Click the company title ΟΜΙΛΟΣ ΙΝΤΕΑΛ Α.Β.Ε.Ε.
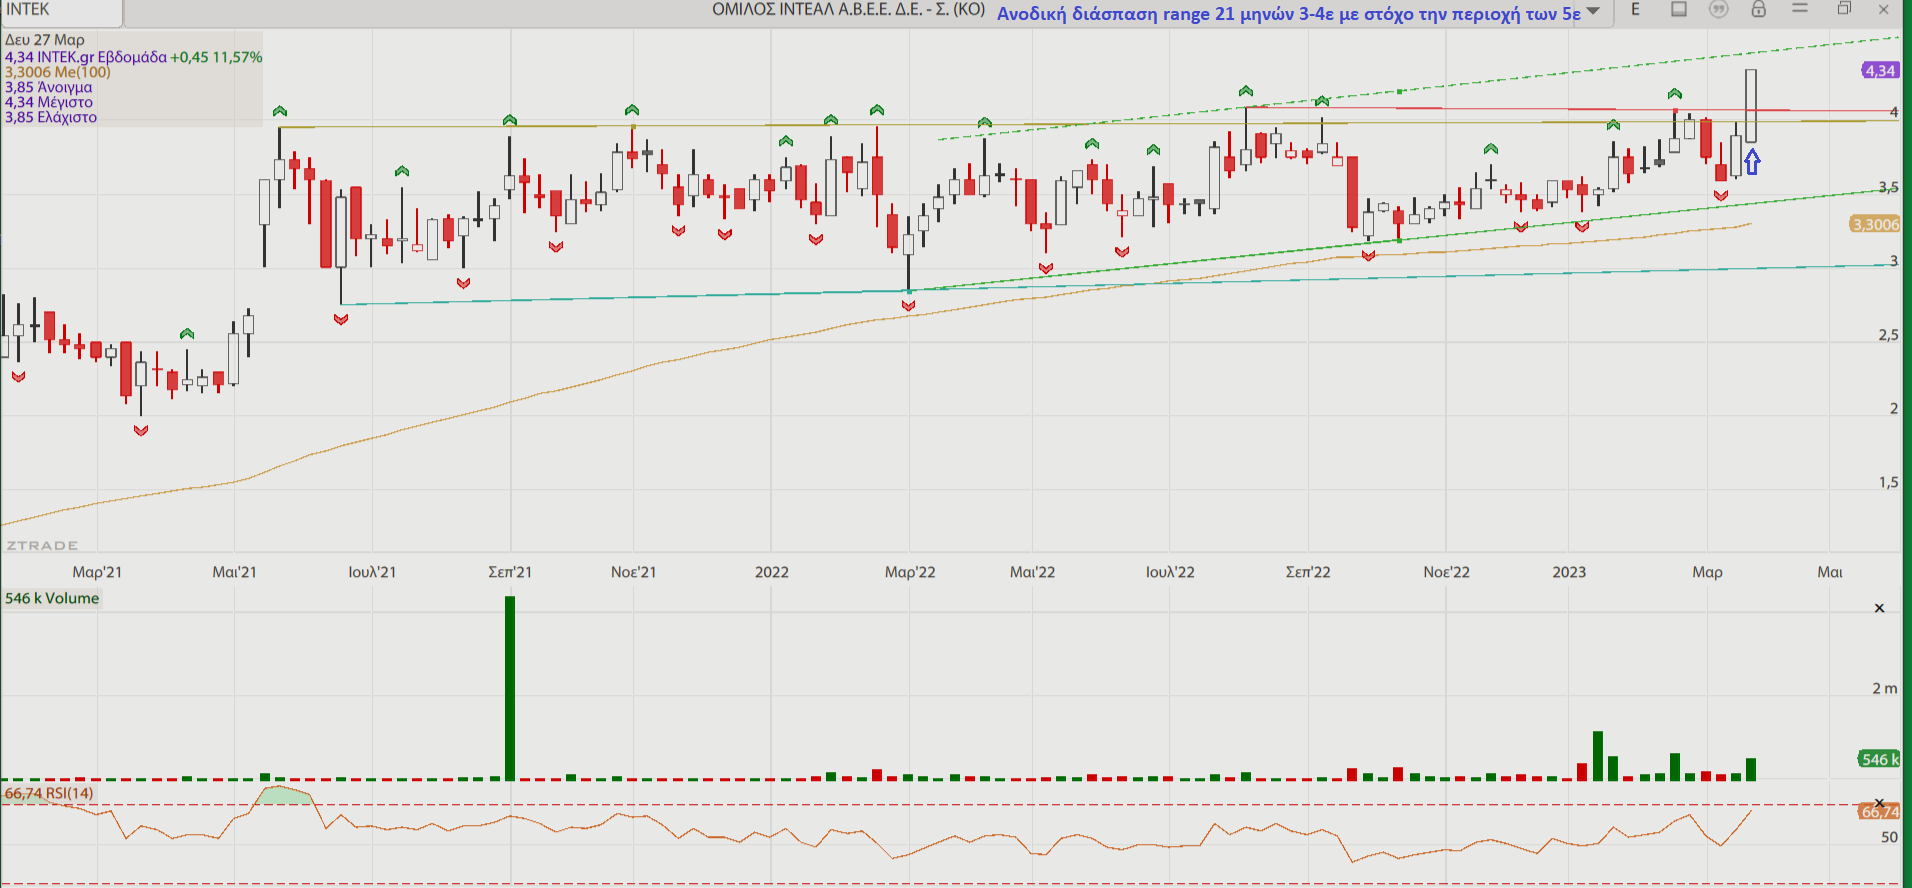Screen dimensions: 1912x888 click(x=848, y=10)
